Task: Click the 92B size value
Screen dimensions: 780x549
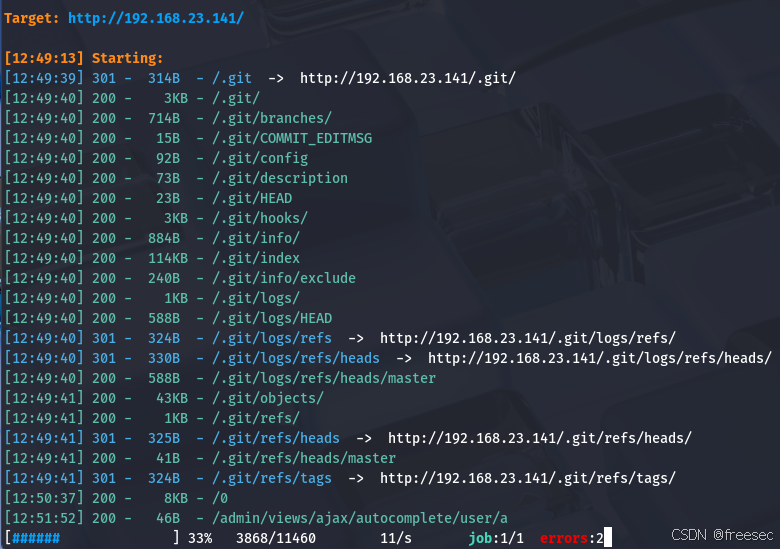Action: pos(168,158)
